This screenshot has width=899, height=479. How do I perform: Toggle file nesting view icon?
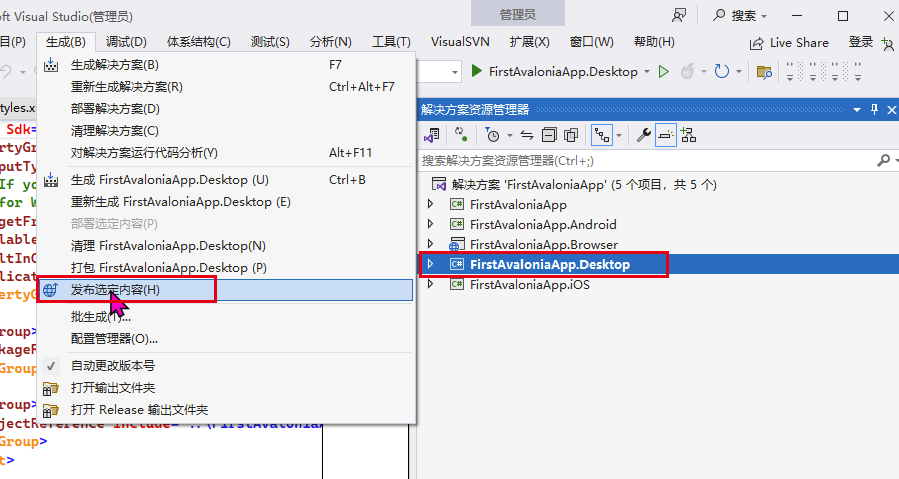pos(601,135)
